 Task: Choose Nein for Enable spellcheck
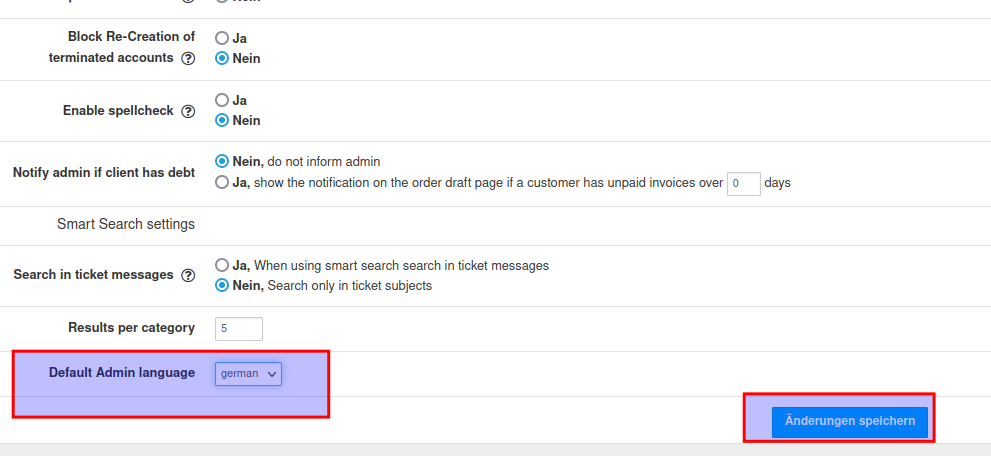coord(222,120)
